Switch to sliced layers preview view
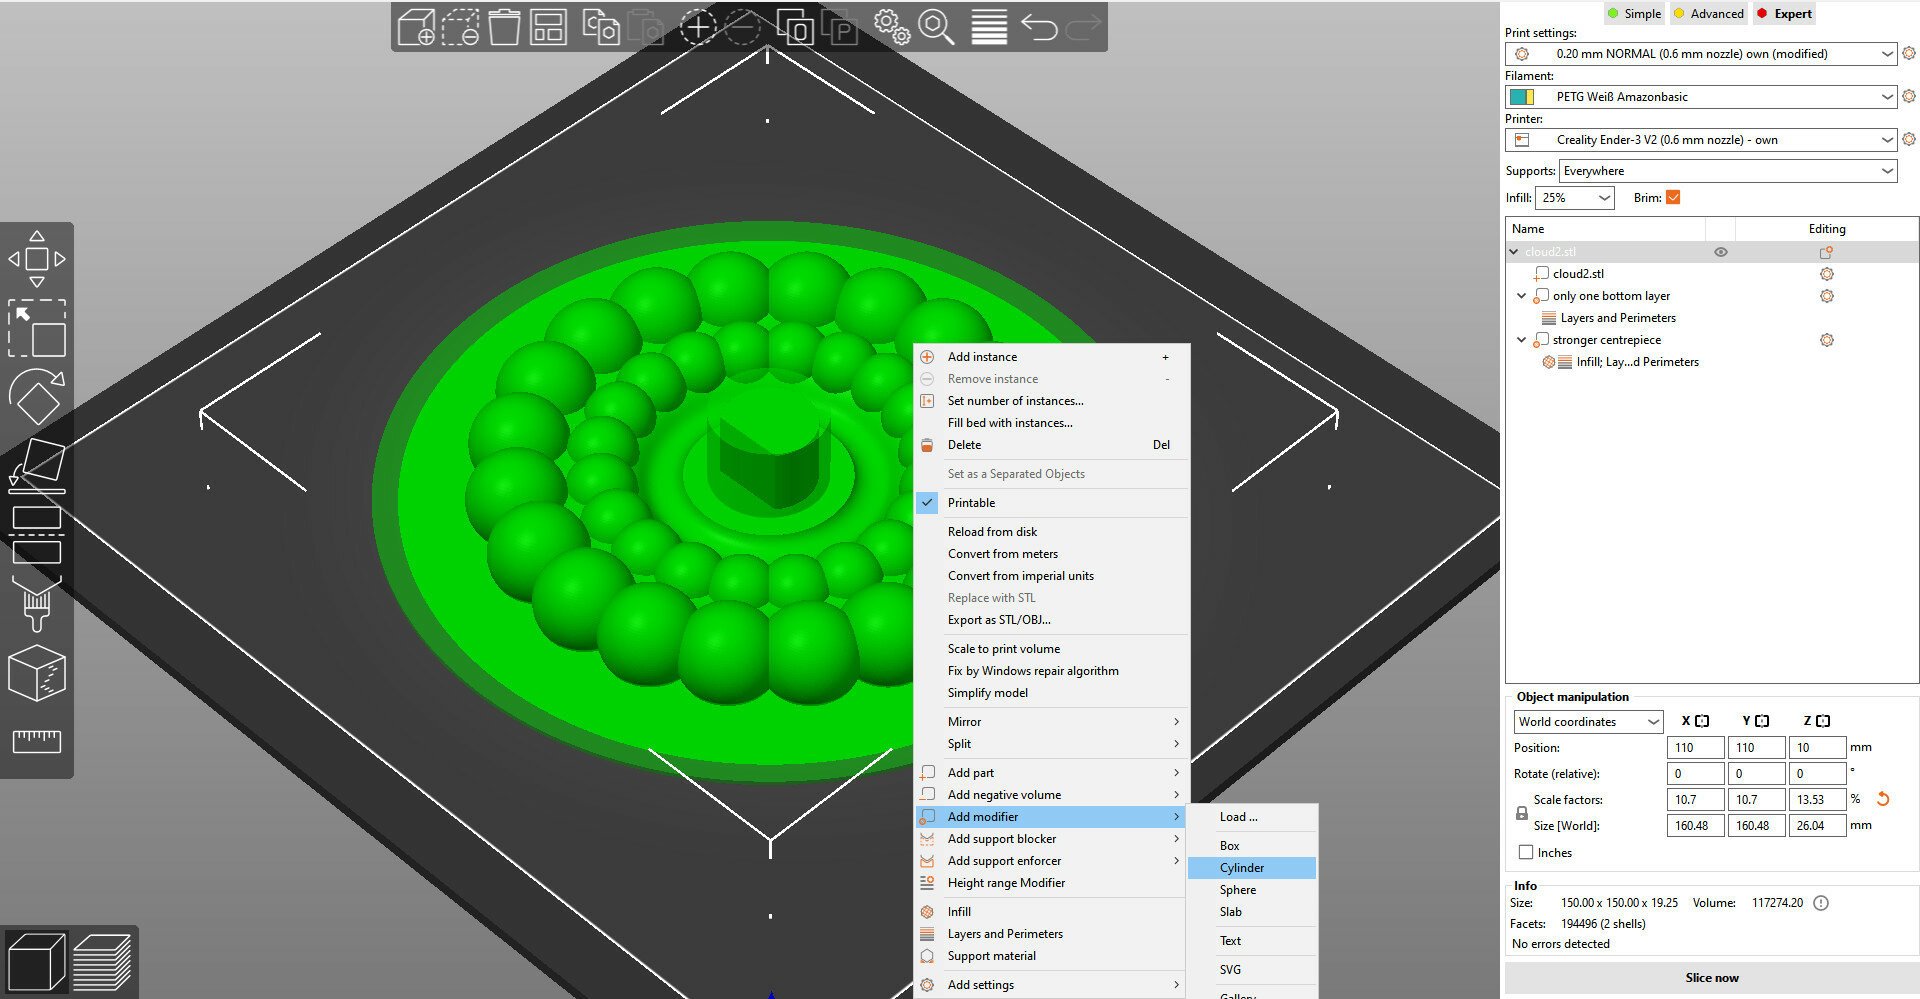Image resolution: width=1920 pixels, height=999 pixels. 102,961
